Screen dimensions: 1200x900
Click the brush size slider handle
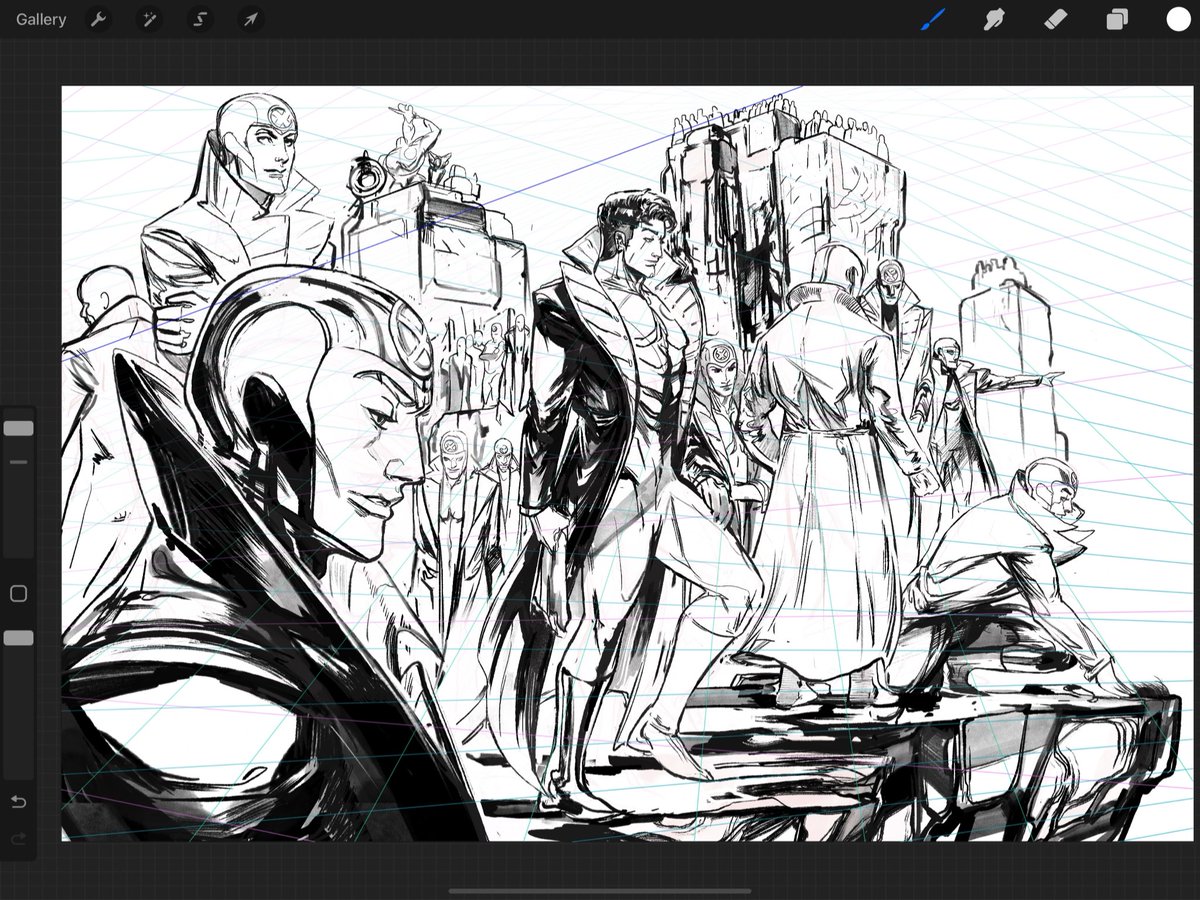18,428
